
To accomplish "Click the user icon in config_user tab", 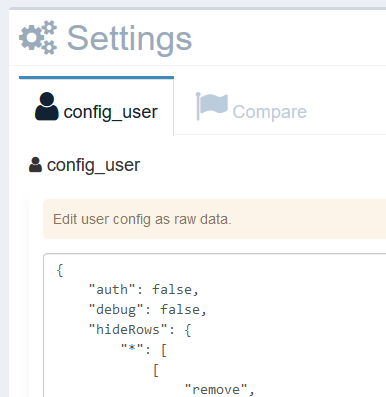I will click(x=47, y=106).
